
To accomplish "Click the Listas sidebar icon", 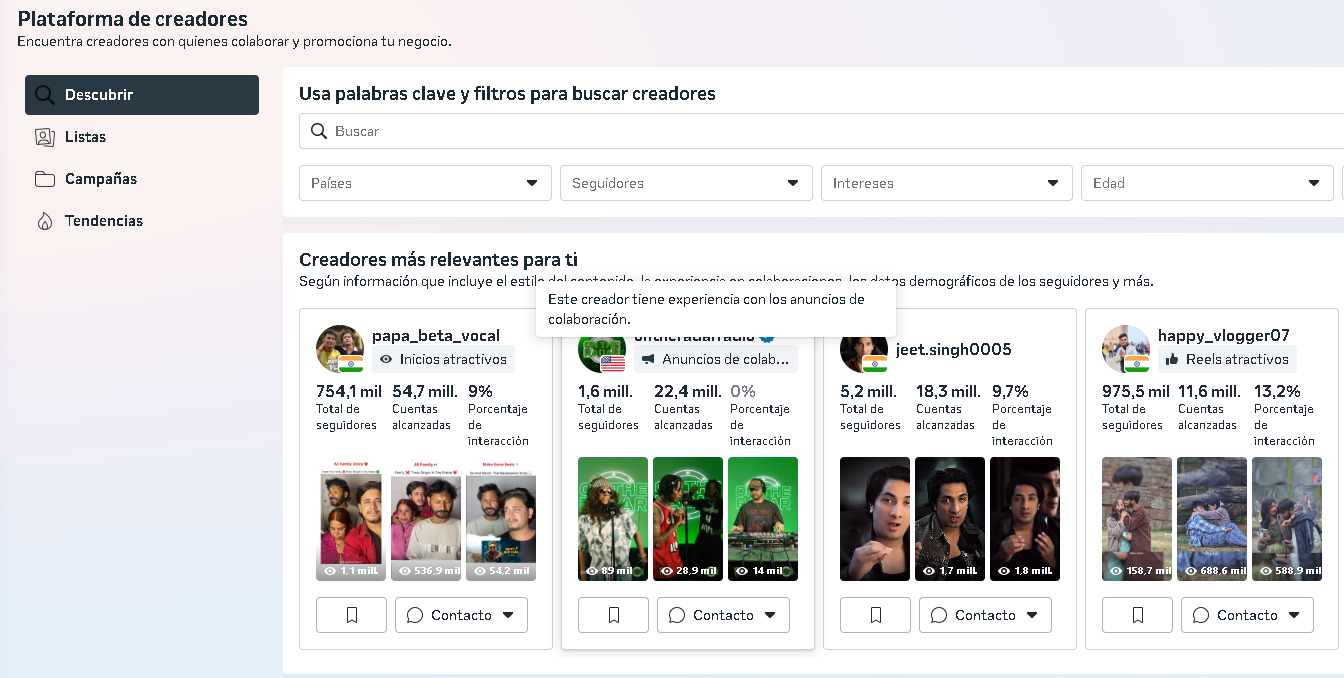I will [44, 137].
